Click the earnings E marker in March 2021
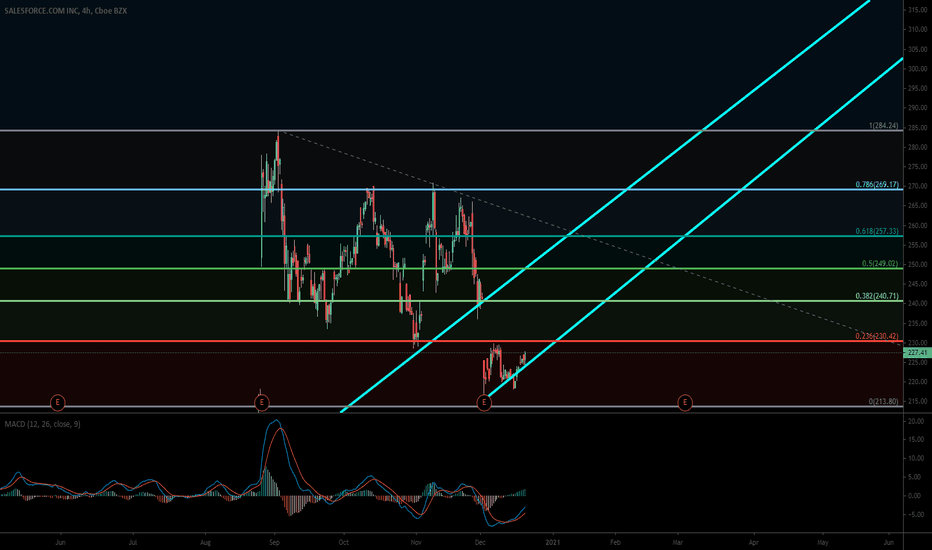932x550 pixels. [x=685, y=403]
